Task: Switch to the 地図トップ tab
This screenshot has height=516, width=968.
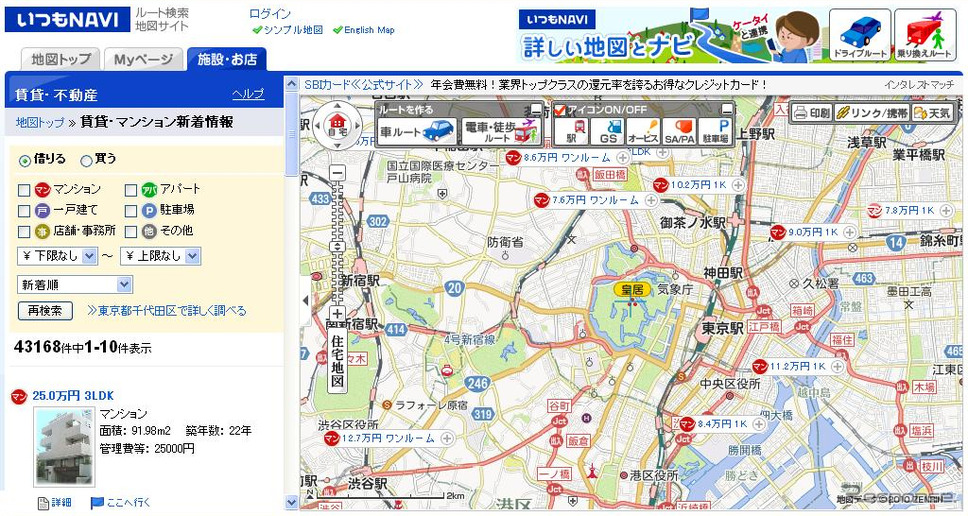Action: 60,59
